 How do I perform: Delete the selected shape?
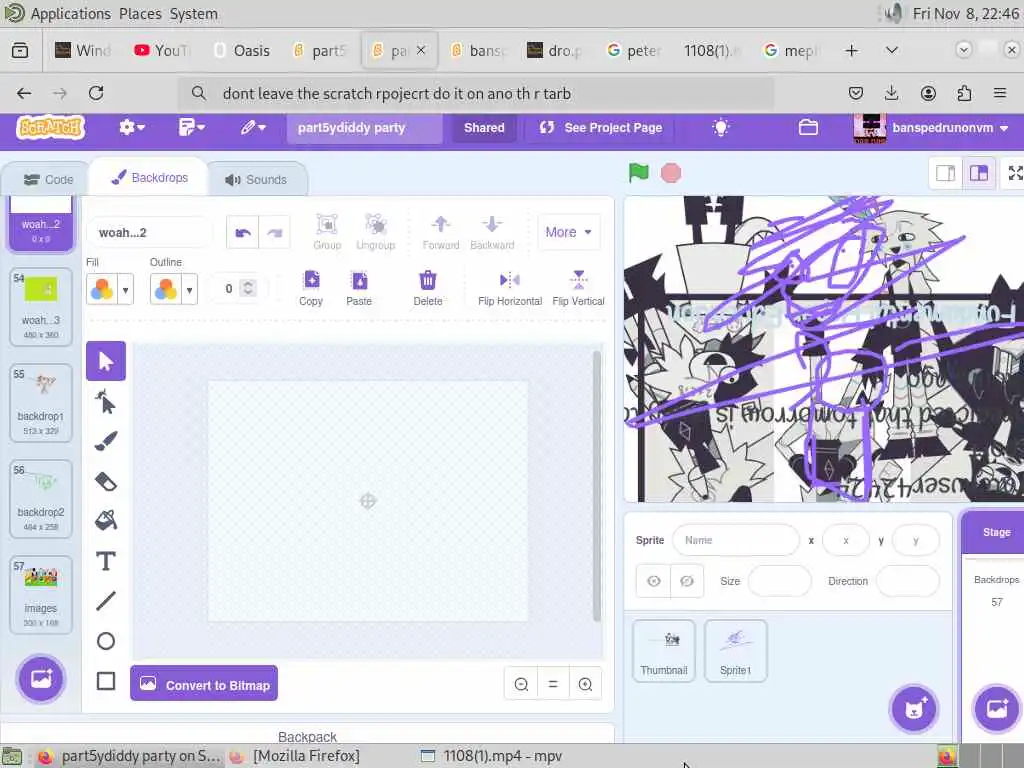click(428, 288)
